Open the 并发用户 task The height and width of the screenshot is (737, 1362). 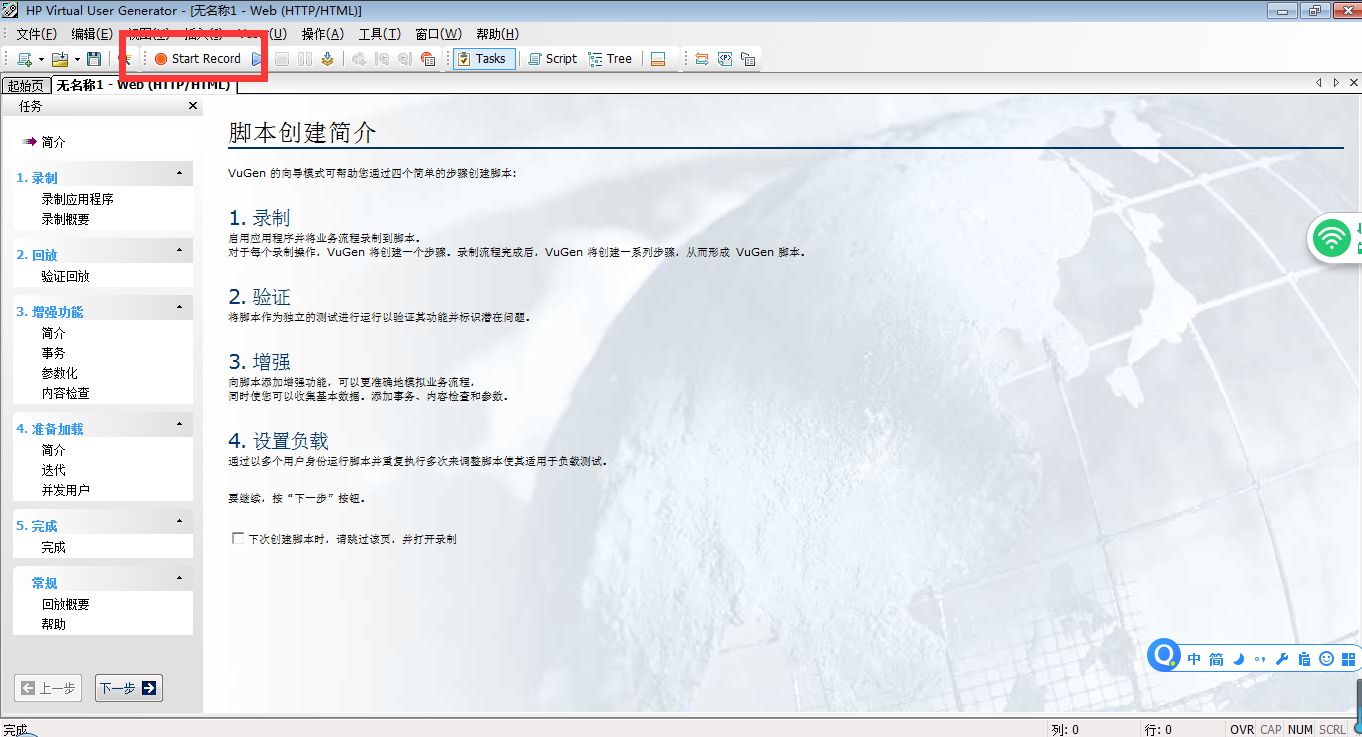point(66,490)
